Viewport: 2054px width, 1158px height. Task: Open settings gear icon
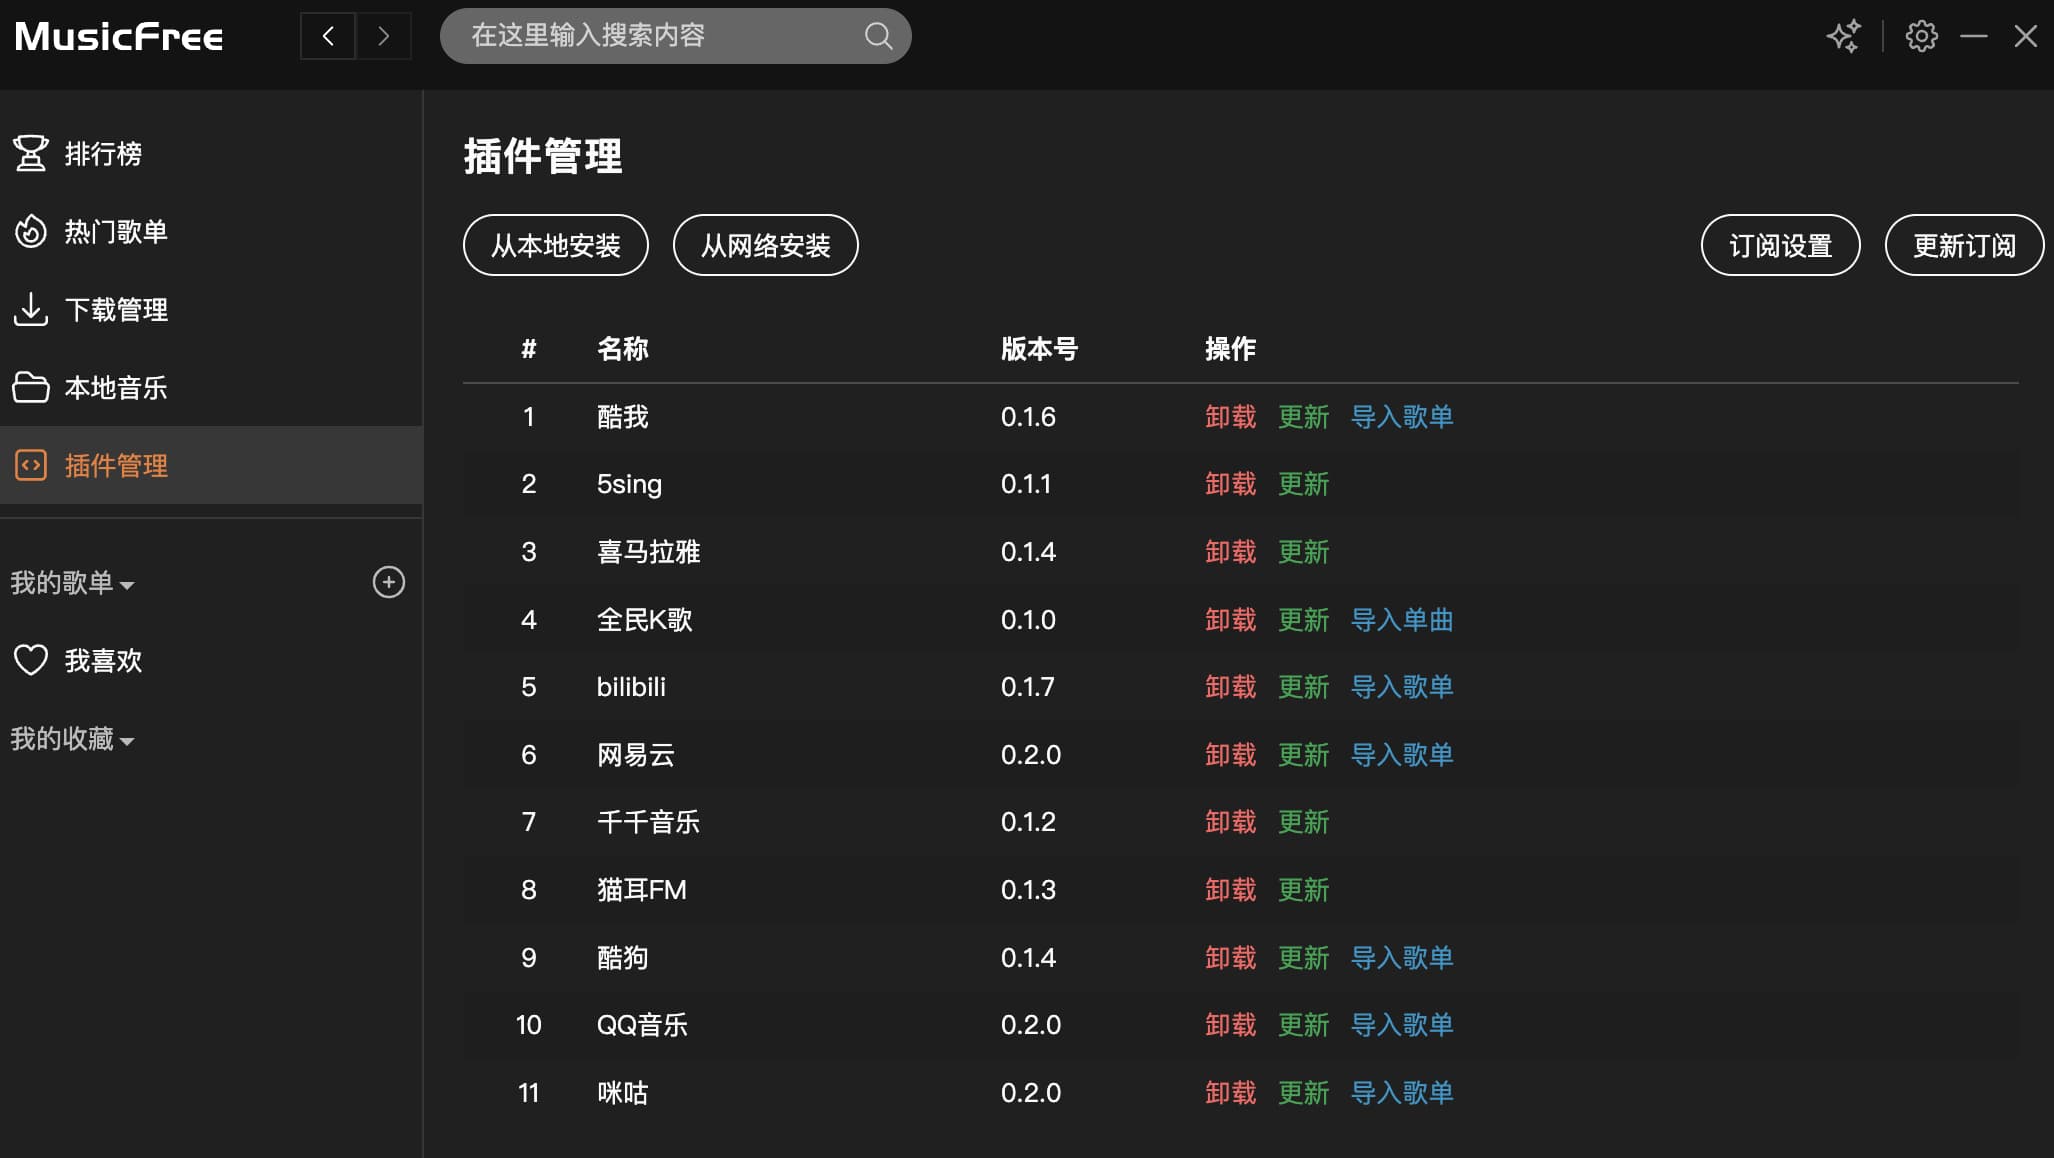point(1921,36)
